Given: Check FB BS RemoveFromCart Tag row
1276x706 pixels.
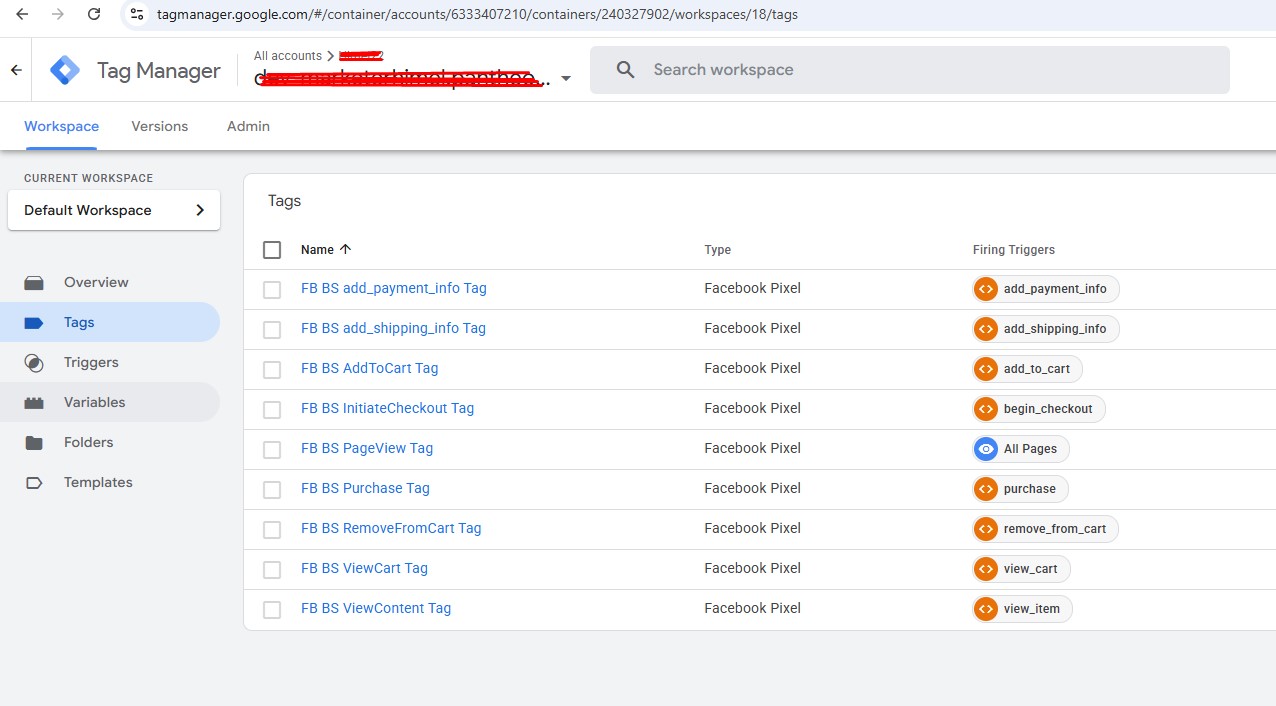Looking at the screenshot, I should click(272, 530).
